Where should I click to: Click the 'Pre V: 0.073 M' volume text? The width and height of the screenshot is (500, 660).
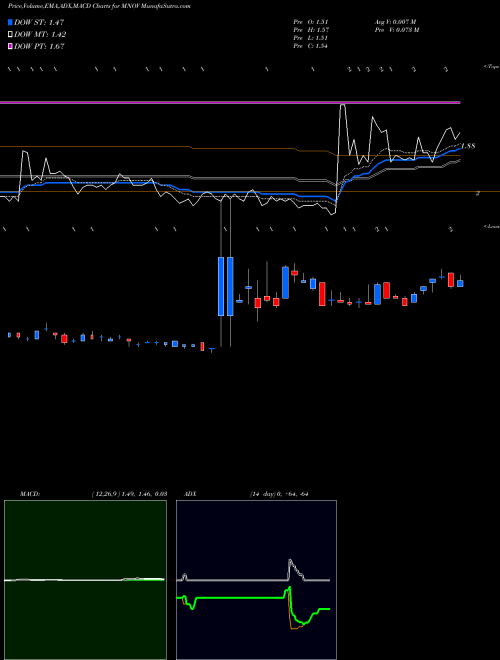pyautogui.click(x=396, y=30)
